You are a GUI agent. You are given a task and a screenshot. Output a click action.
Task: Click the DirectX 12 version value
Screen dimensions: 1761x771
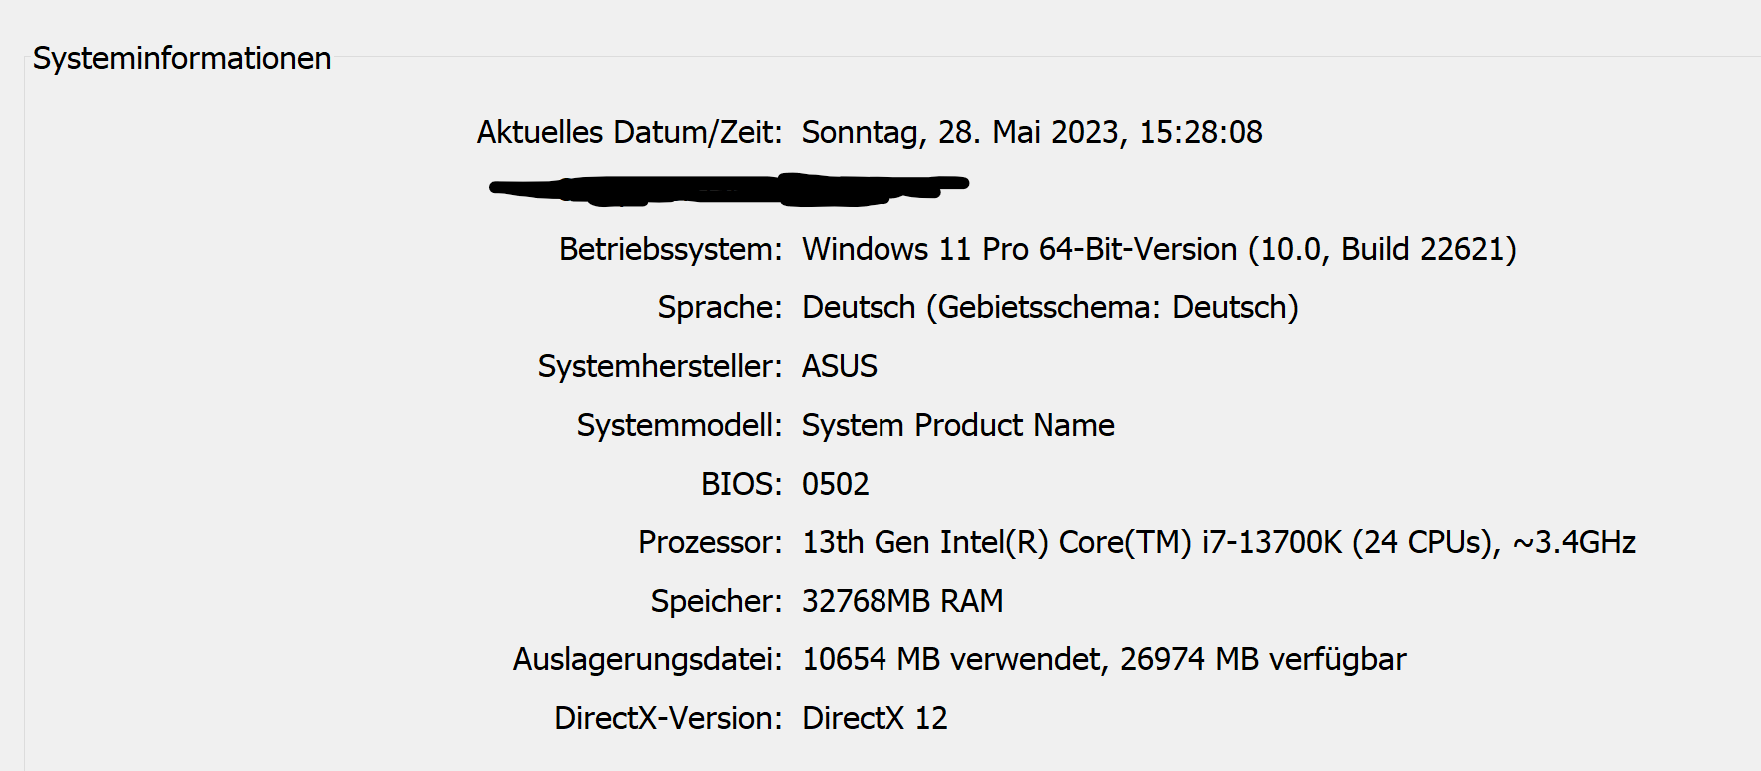tap(874, 718)
